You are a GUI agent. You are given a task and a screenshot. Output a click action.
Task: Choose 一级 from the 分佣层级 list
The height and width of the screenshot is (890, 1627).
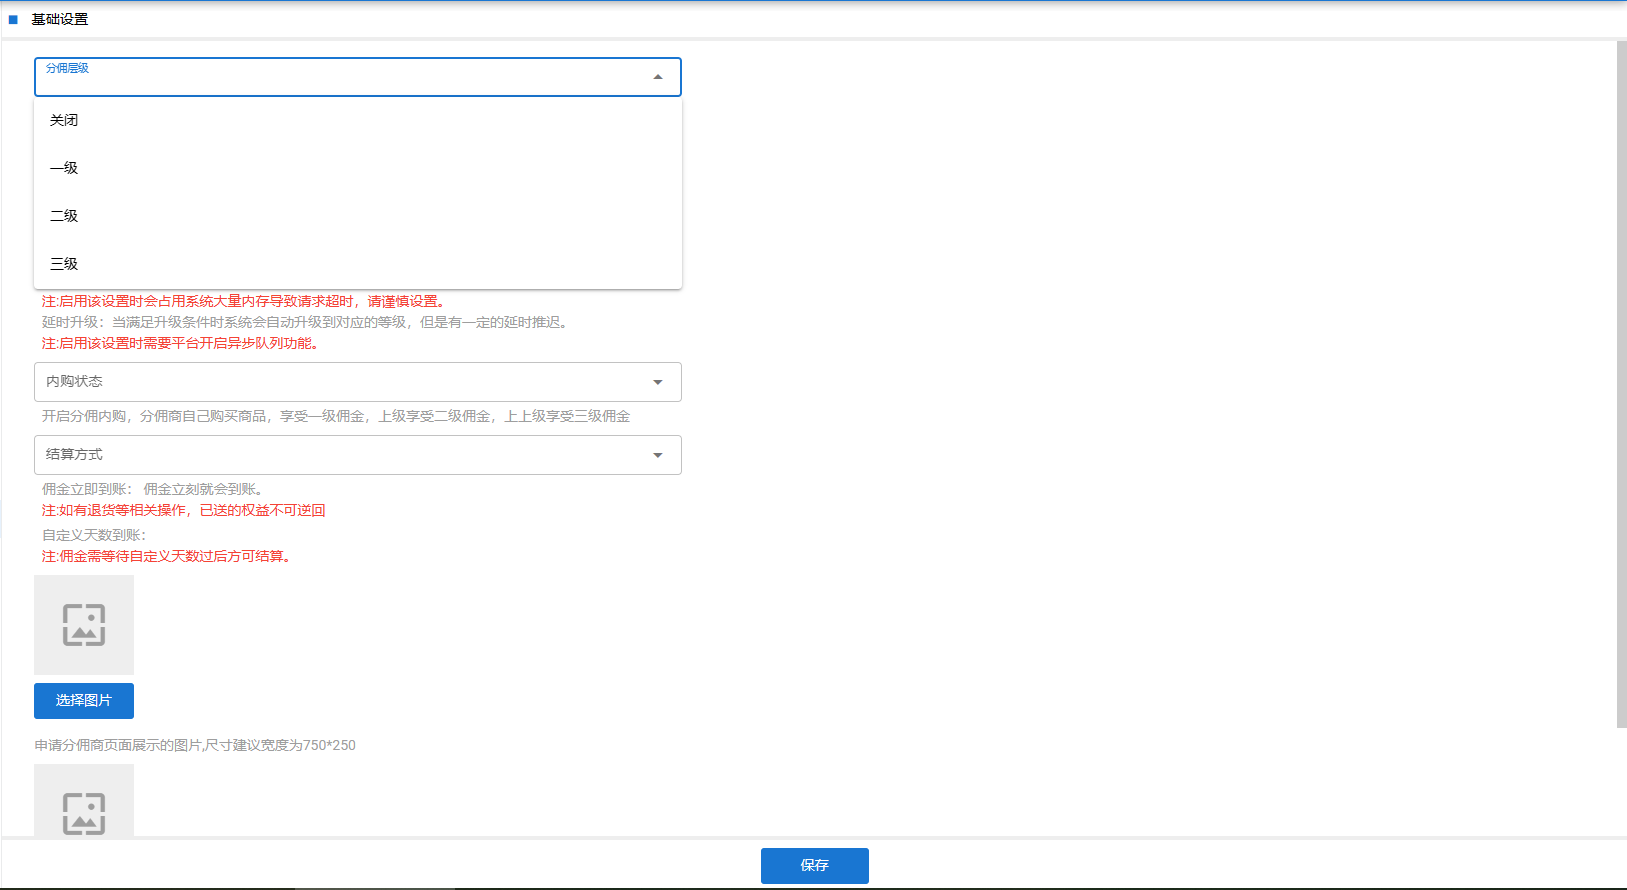(358, 168)
